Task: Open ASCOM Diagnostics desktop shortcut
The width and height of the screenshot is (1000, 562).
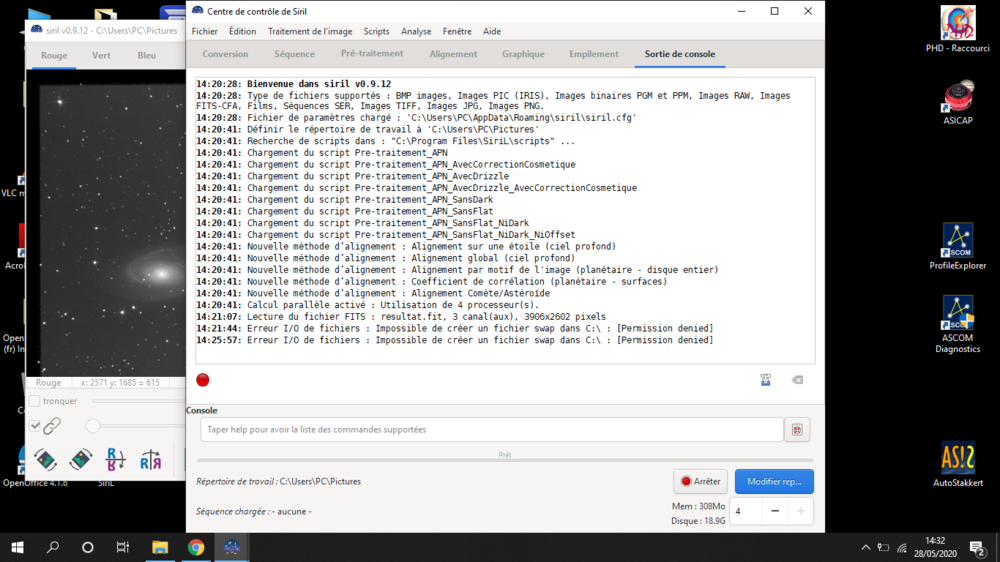Action: pos(957,324)
